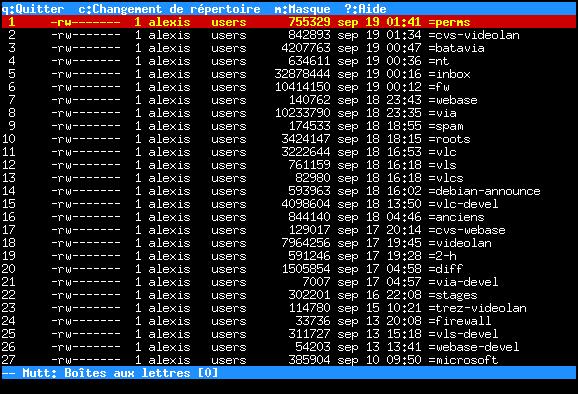578x394 pixels.
Task: Select the =cvs-webase mailbox
Action: coord(289,230)
